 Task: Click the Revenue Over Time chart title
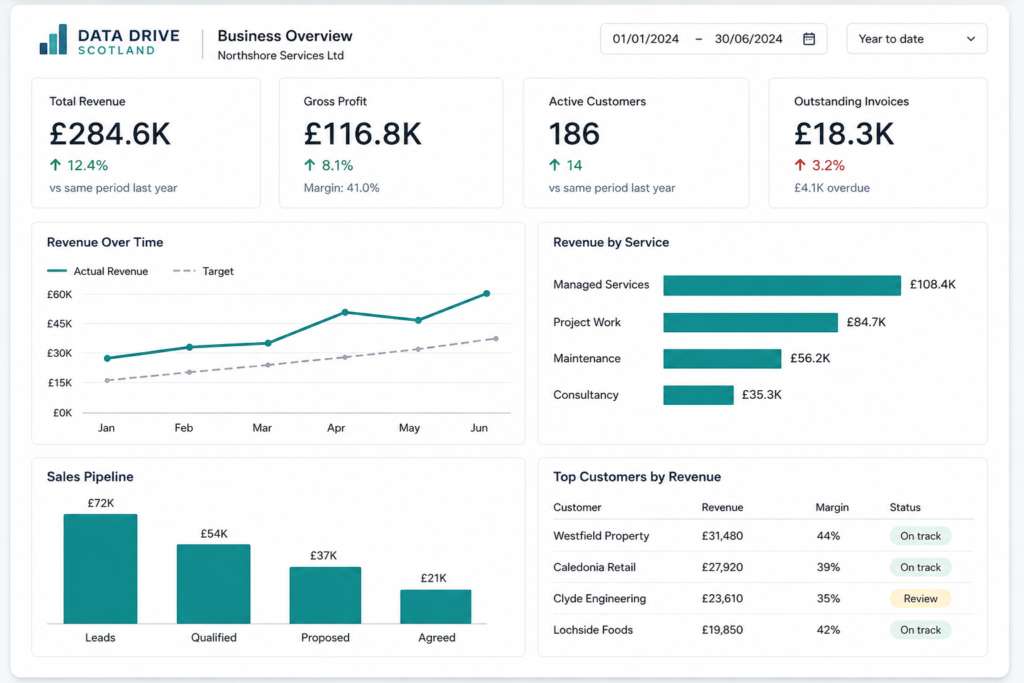tap(105, 242)
